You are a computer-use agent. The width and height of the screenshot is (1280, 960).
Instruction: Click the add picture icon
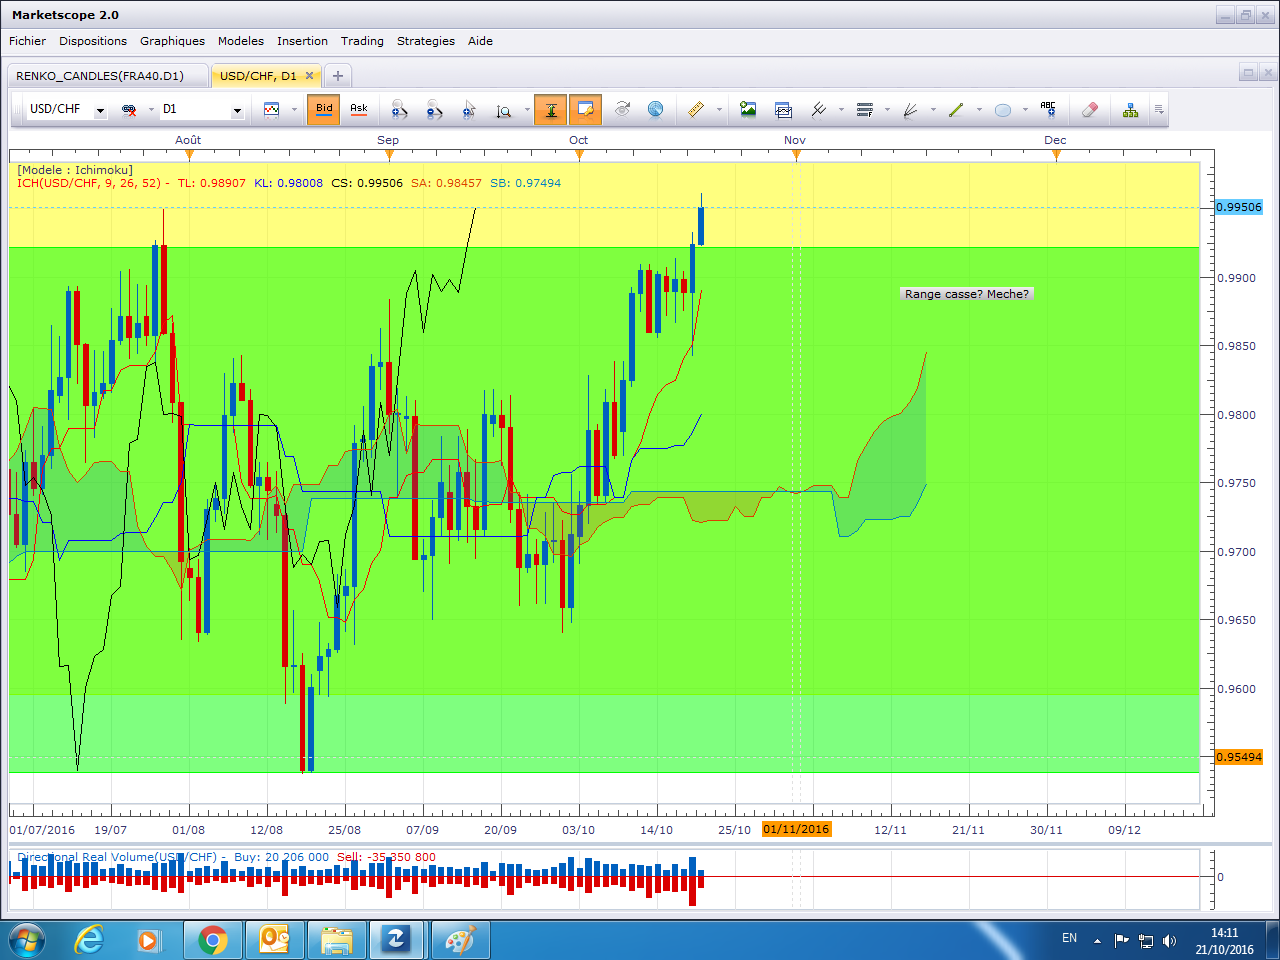pyautogui.click(x=748, y=110)
